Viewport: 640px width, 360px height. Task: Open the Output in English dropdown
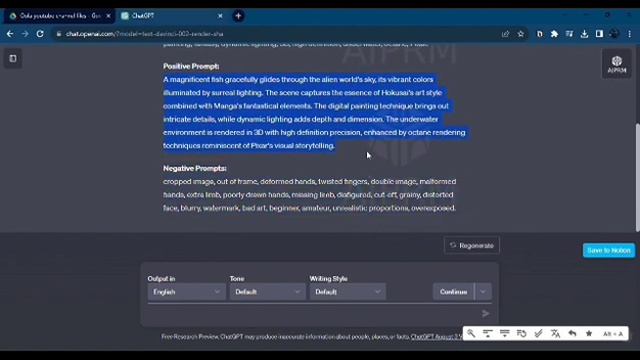tap(186, 292)
